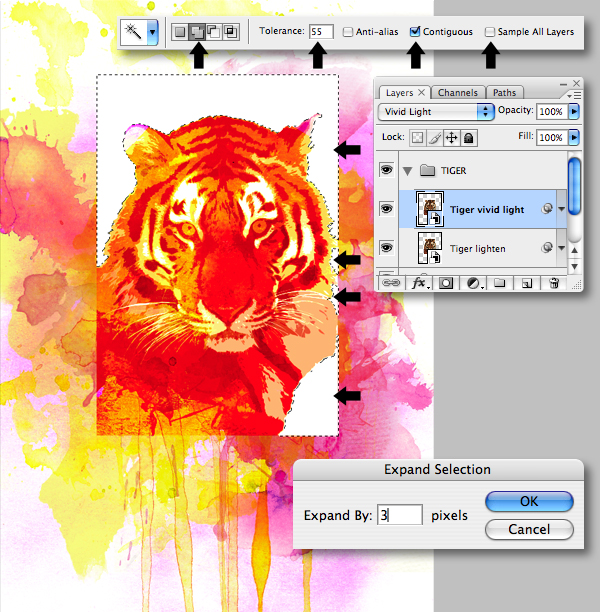Close the Layers panel window

point(577,83)
